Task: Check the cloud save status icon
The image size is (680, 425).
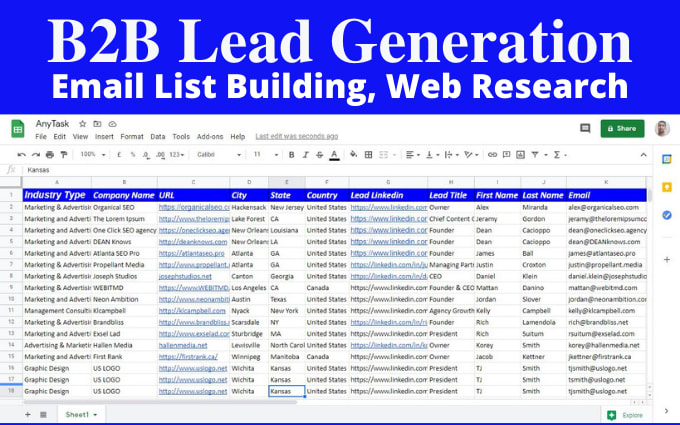Action: click(x=112, y=124)
